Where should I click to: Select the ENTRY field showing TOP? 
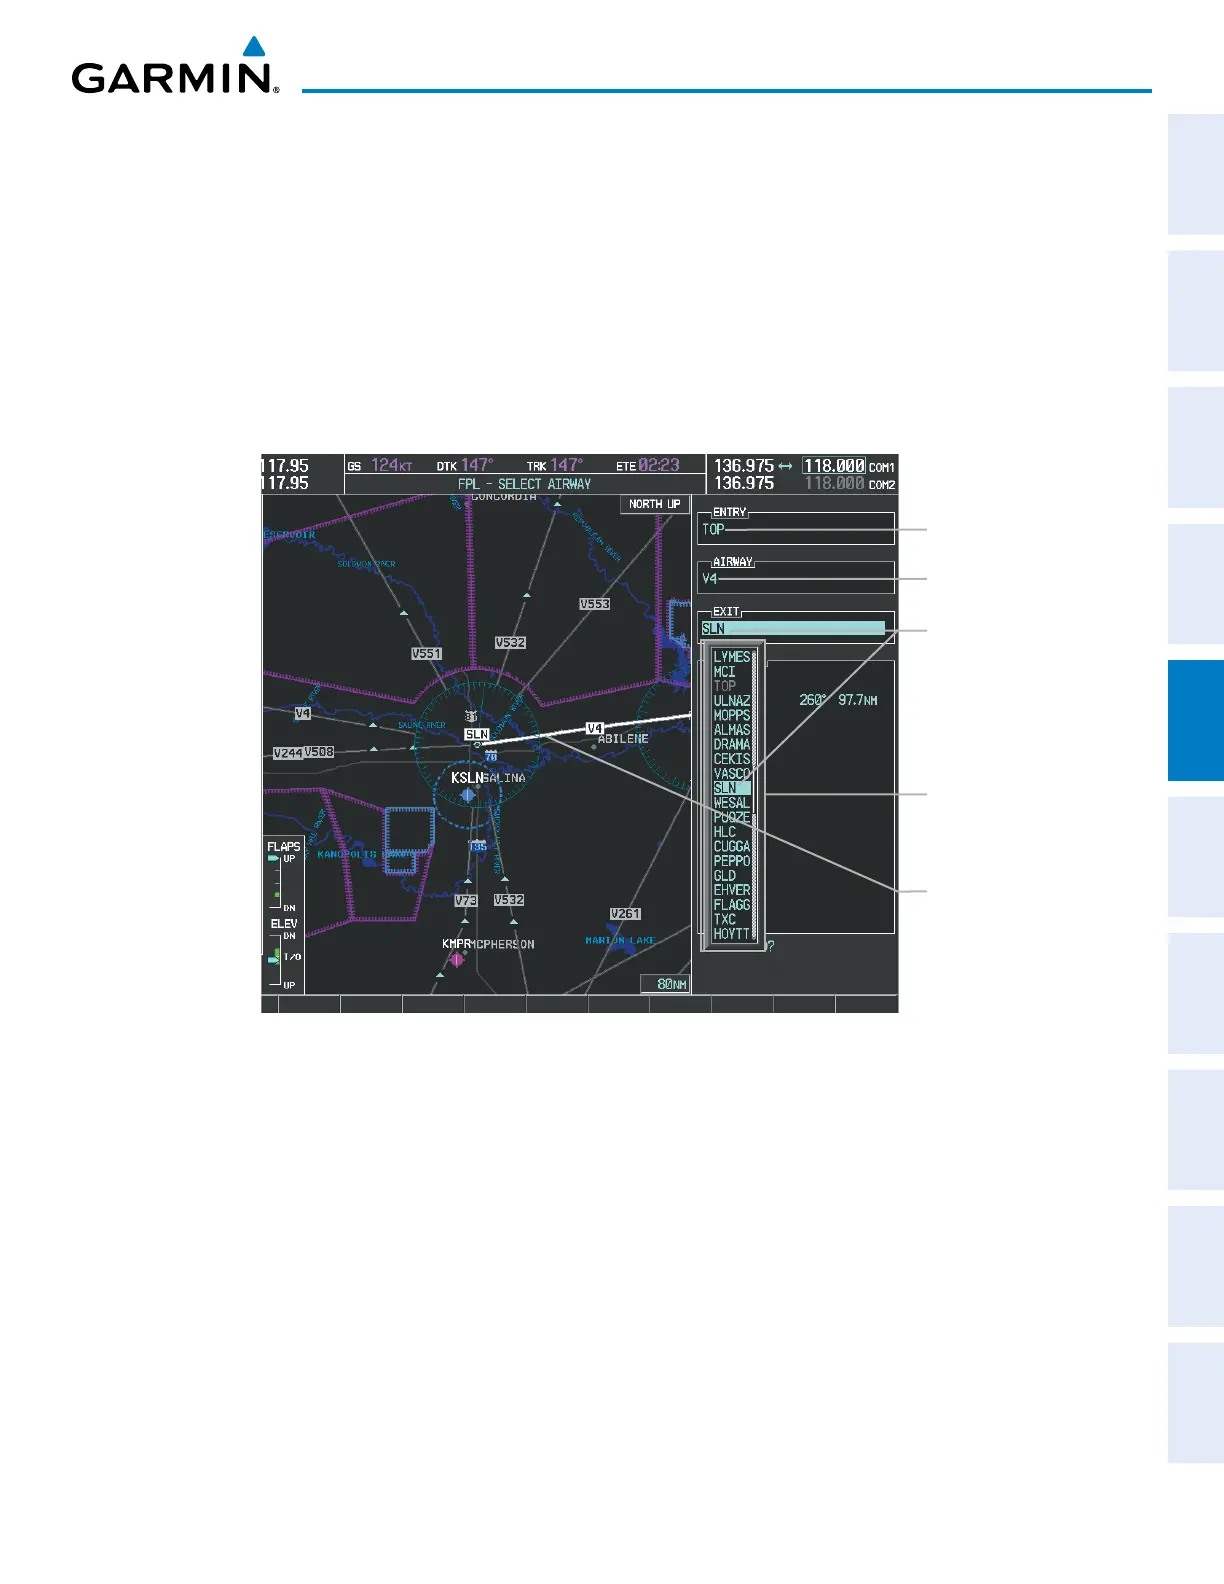pos(796,529)
